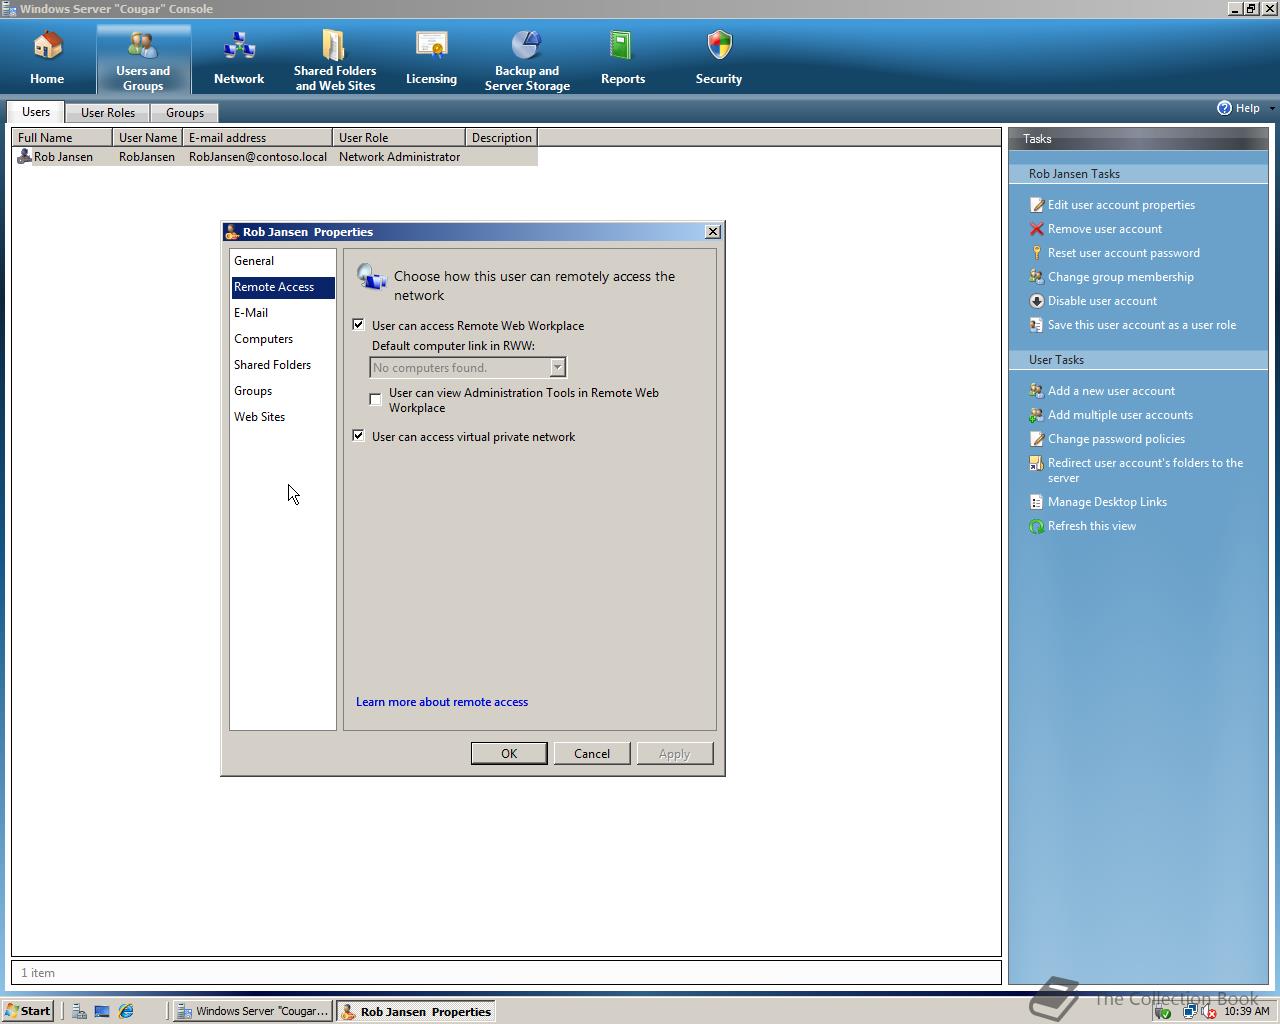Click the Cancel button
The width and height of the screenshot is (1280, 1024).
pyautogui.click(x=592, y=753)
